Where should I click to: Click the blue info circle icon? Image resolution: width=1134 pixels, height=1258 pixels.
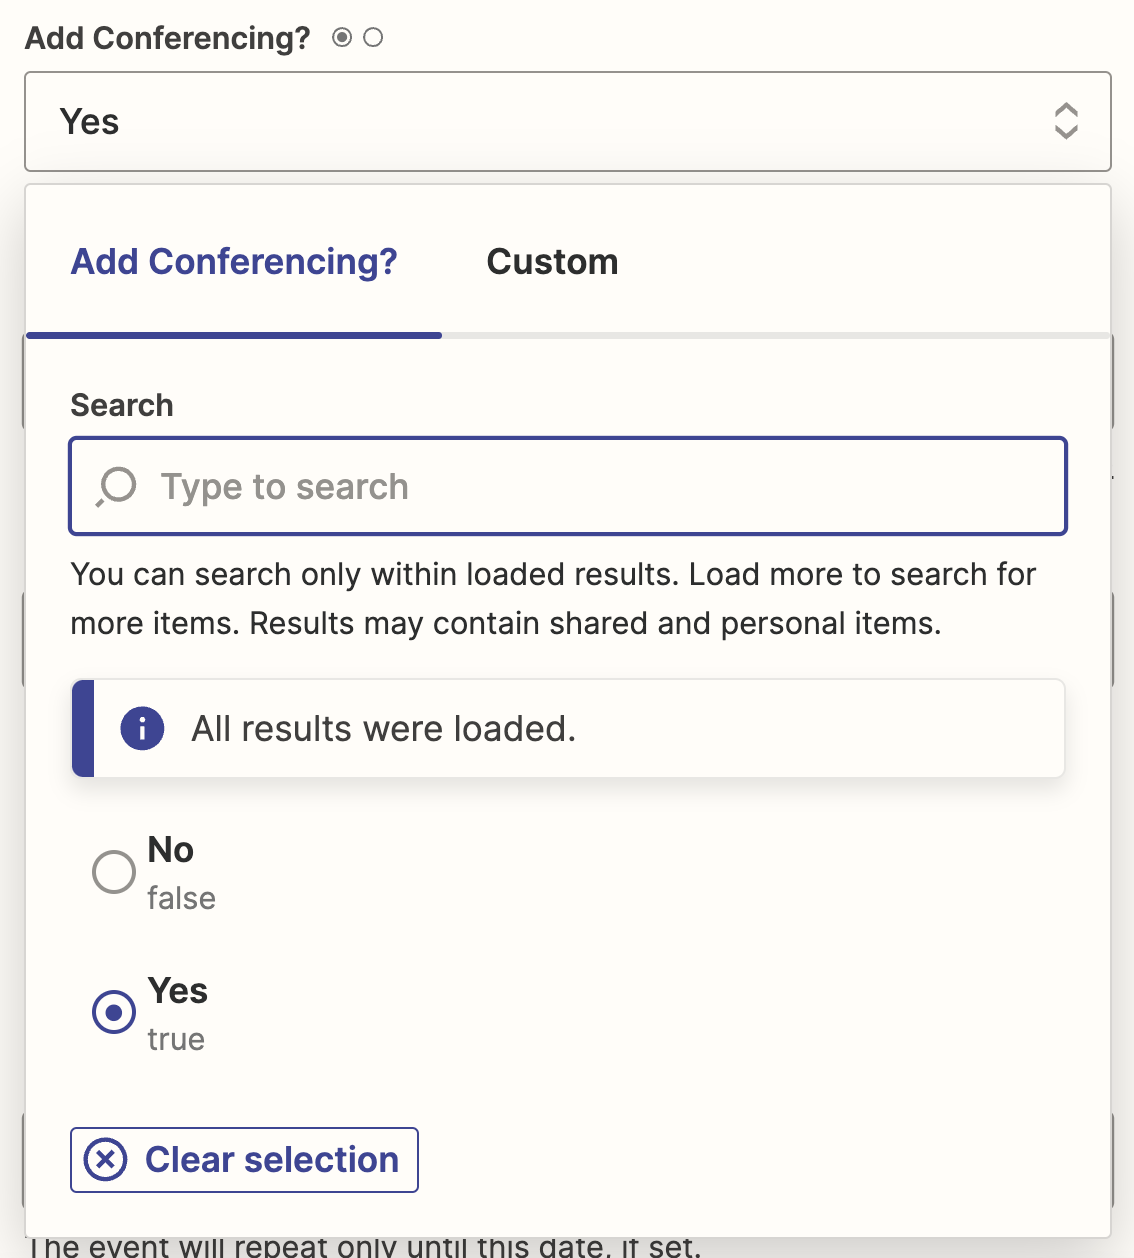pyautogui.click(x=142, y=728)
